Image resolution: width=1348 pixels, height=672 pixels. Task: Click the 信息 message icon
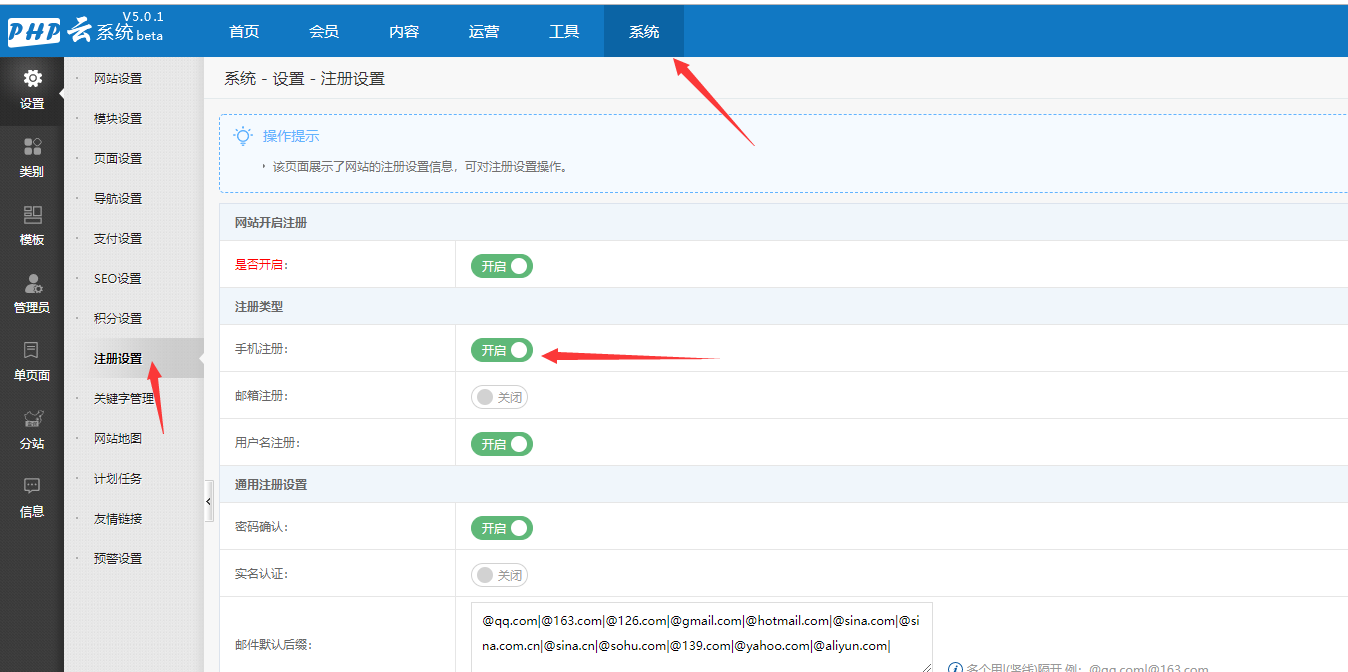tap(32, 487)
